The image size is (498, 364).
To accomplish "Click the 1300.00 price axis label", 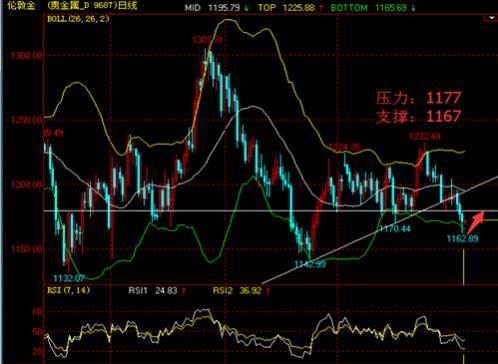I will [x=27, y=55].
